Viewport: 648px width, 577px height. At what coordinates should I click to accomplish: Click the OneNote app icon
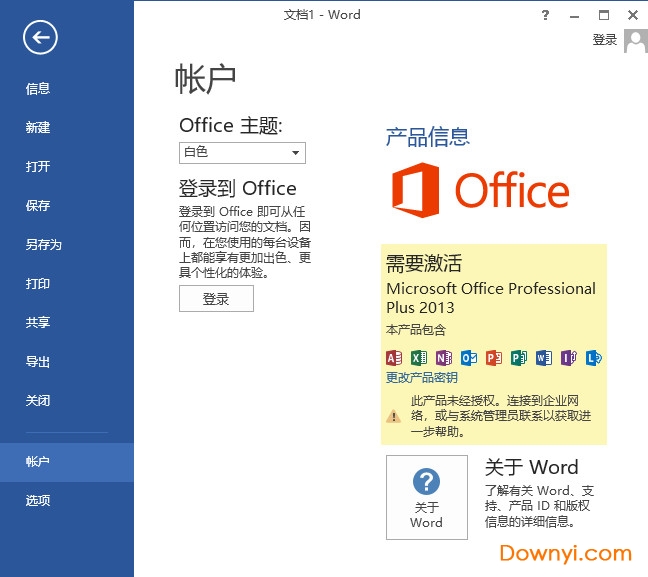click(x=443, y=357)
